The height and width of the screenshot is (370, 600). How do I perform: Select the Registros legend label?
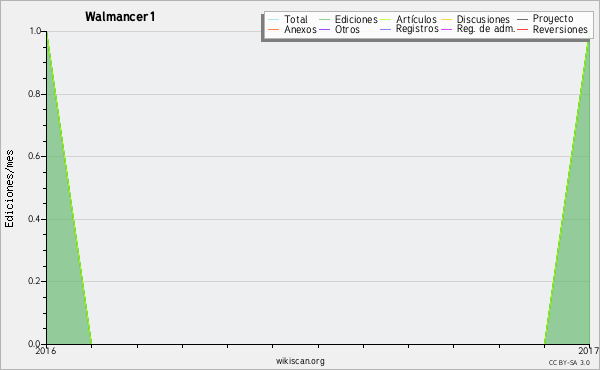(417, 29)
